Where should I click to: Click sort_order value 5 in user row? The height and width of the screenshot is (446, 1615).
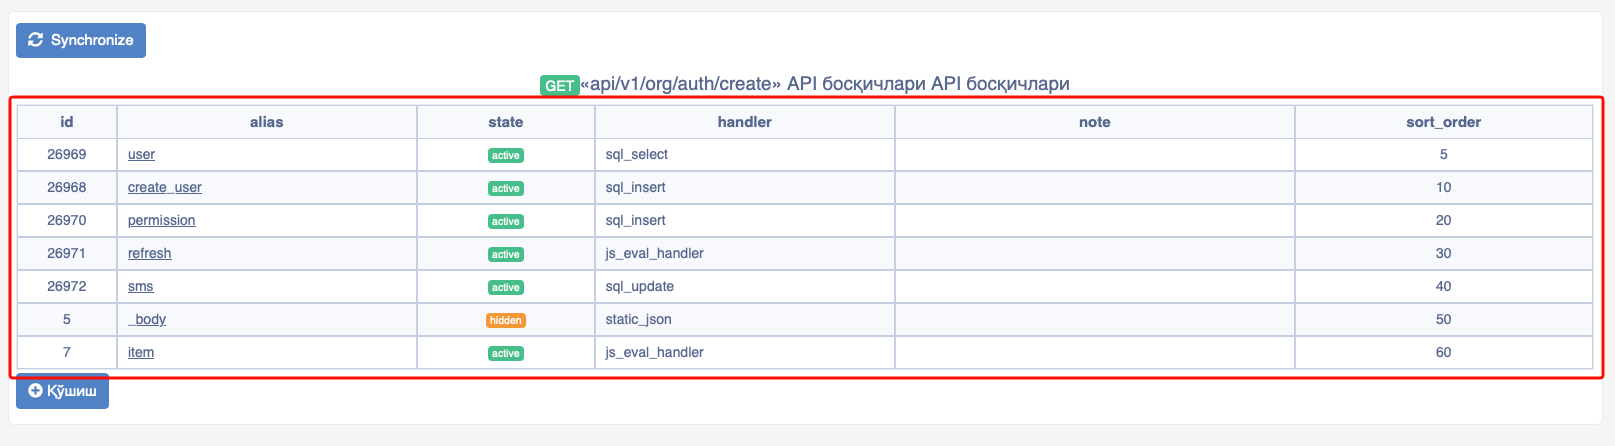(1444, 154)
